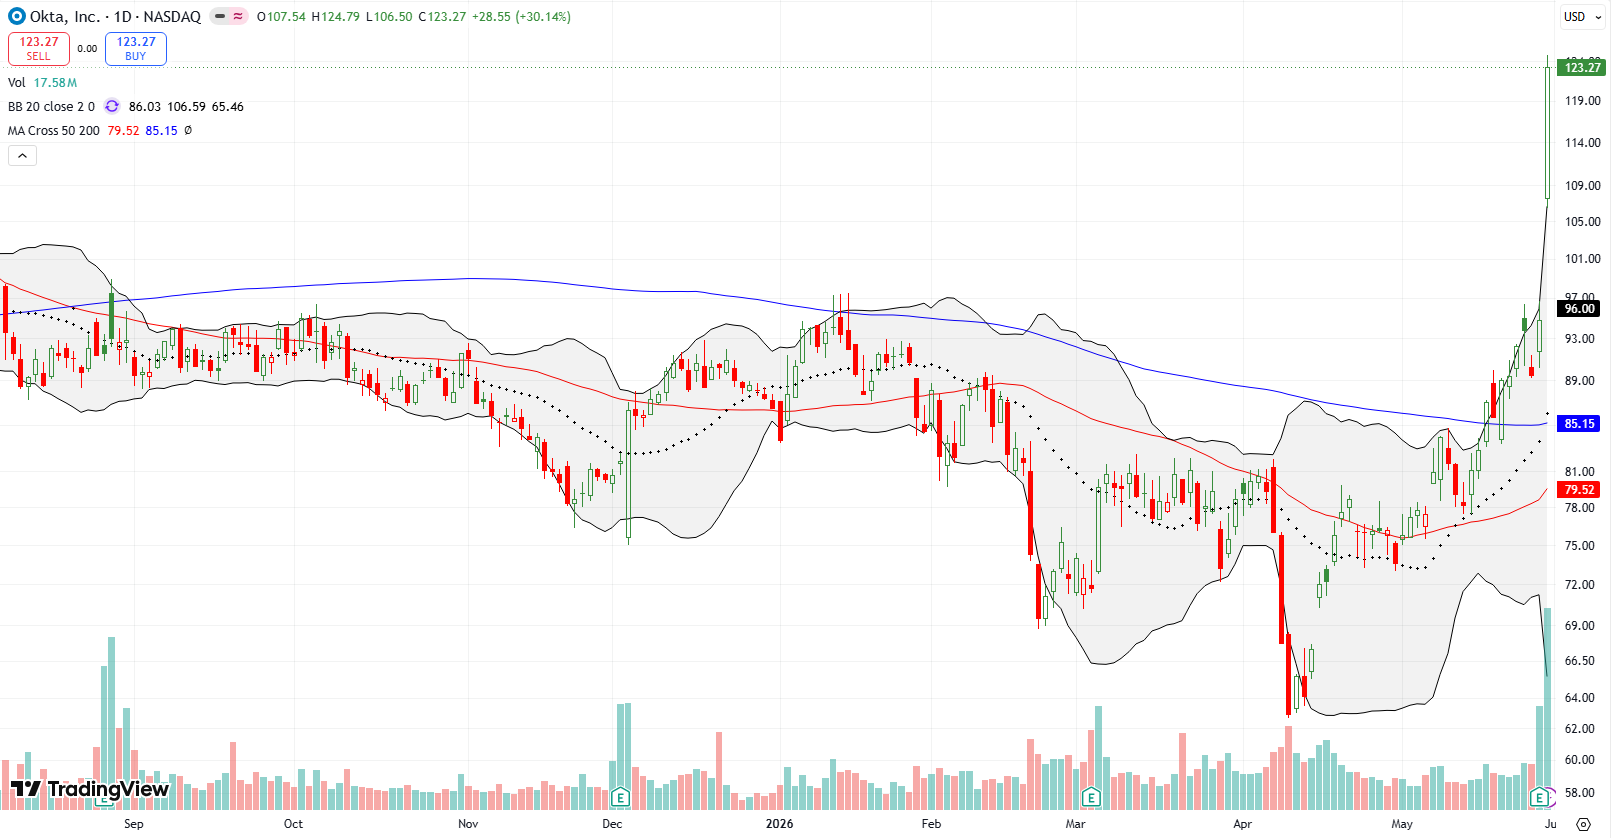Click the NASDAQ exchange label
The width and height of the screenshot is (1611, 838).
point(172,16)
